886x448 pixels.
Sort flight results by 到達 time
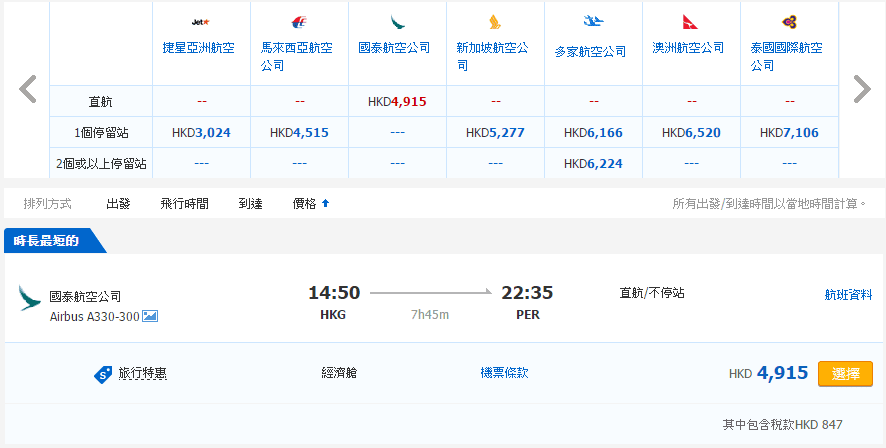tap(250, 204)
